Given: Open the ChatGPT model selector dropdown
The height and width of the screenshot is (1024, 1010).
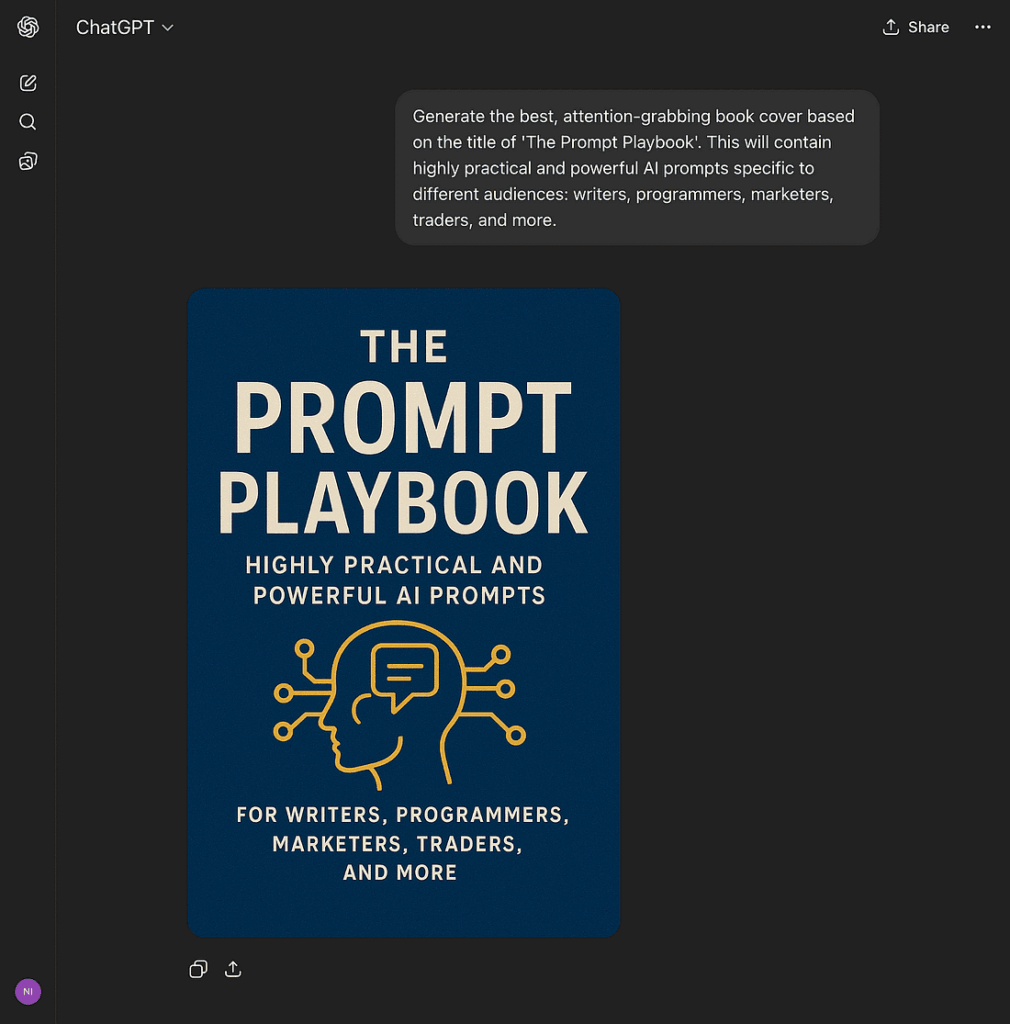Looking at the screenshot, I should click(125, 27).
